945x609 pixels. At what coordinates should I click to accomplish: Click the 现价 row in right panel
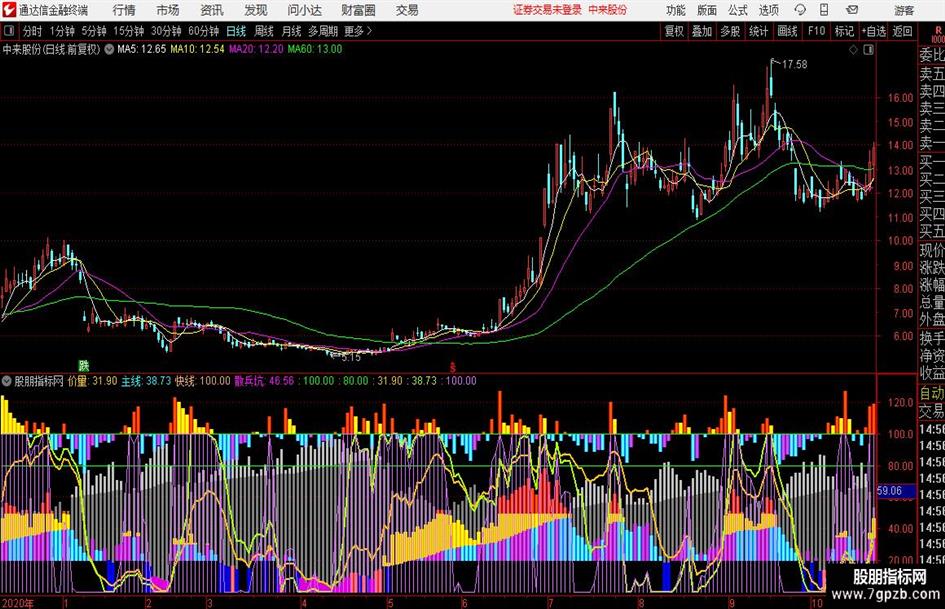932,250
